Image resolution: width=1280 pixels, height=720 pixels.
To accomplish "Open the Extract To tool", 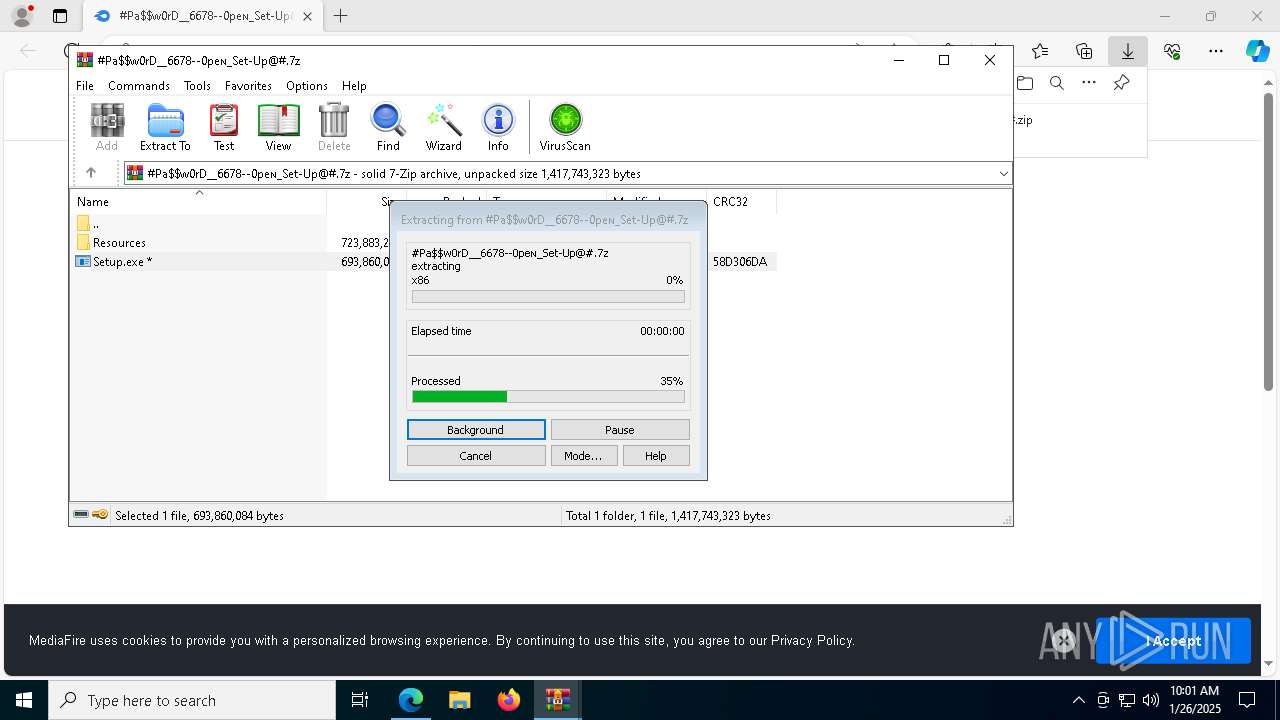I will pyautogui.click(x=165, y=127).
